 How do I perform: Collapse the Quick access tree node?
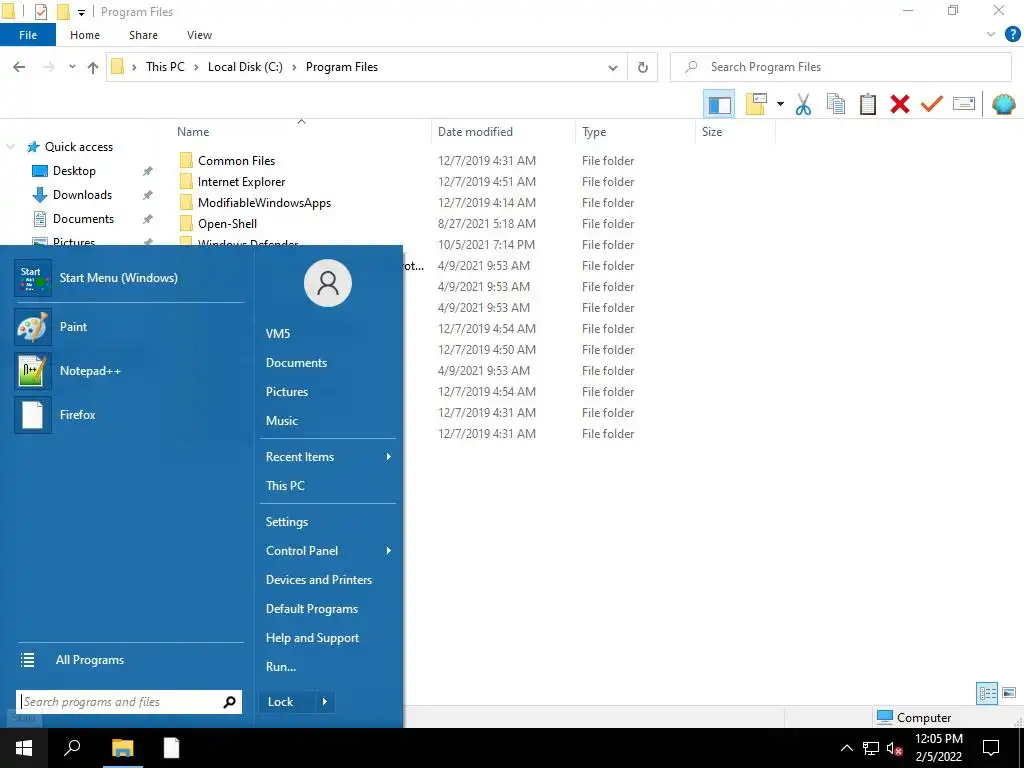click(x=10, y=147)
